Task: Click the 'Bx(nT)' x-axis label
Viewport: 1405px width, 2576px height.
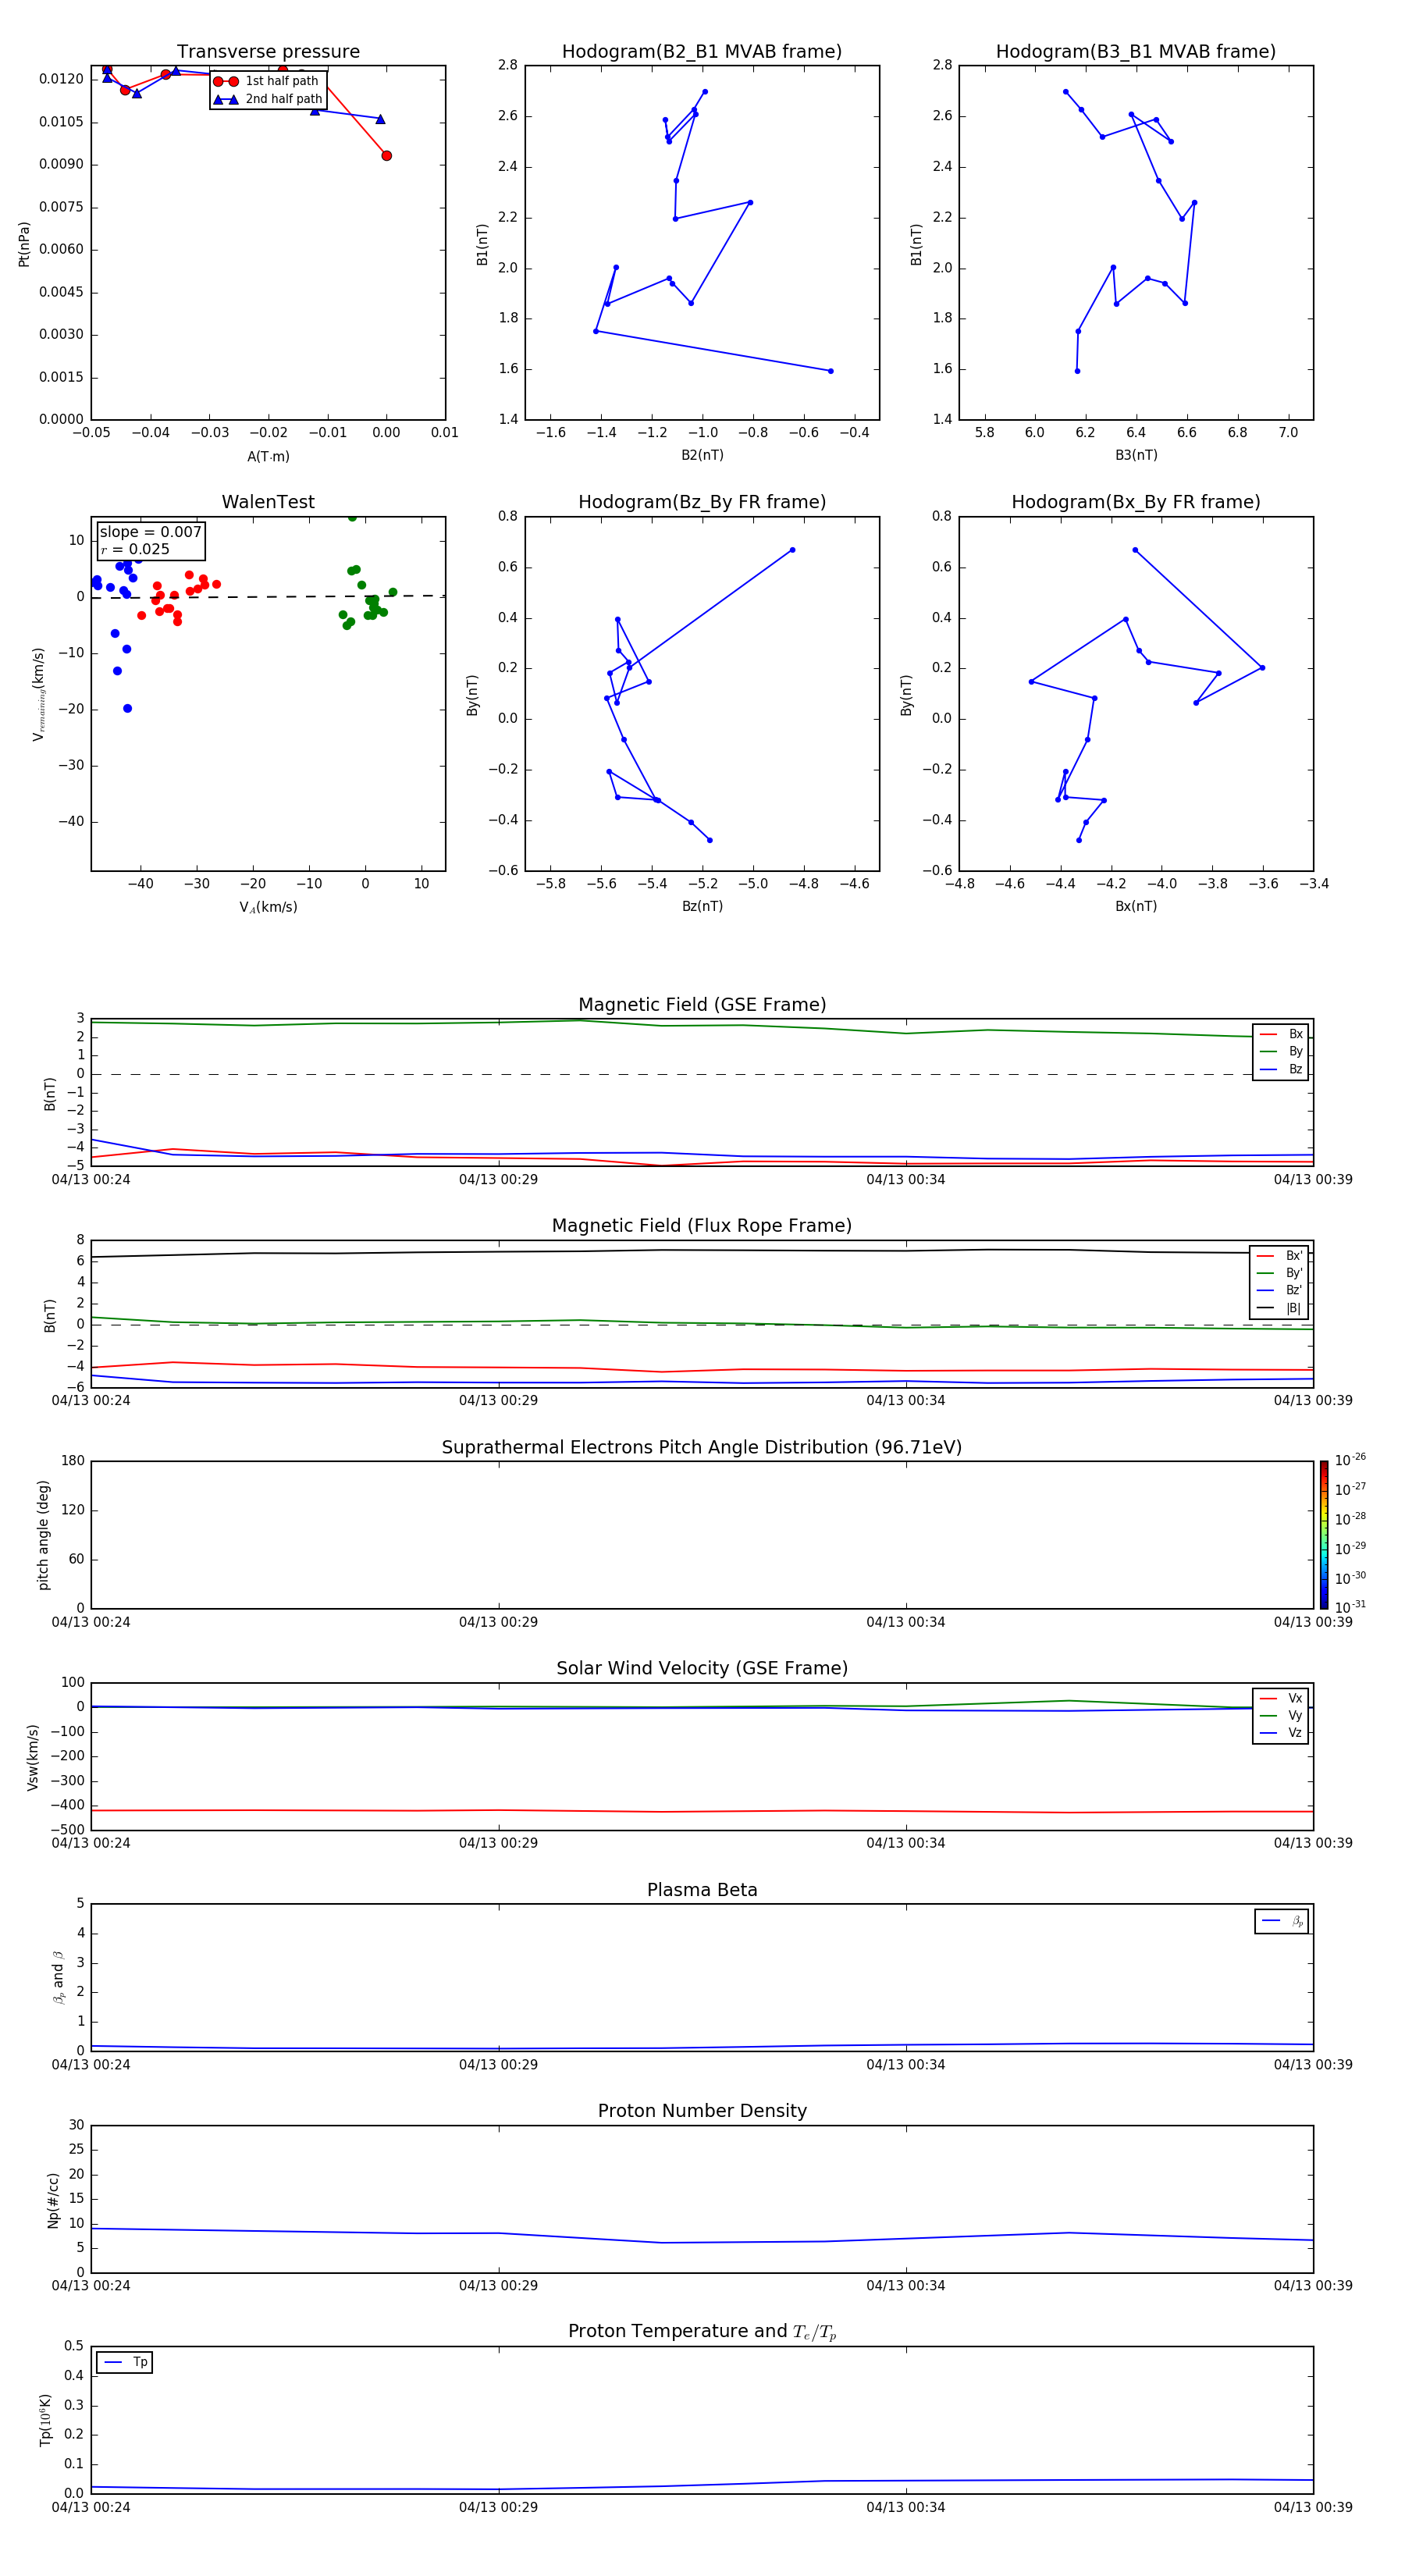Action: [x=1136, y=906]
